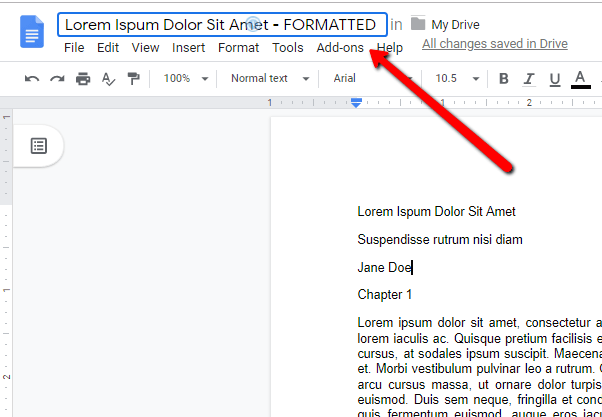
Task: Click the All changes saved in Drive link
Action: point(495,44)
